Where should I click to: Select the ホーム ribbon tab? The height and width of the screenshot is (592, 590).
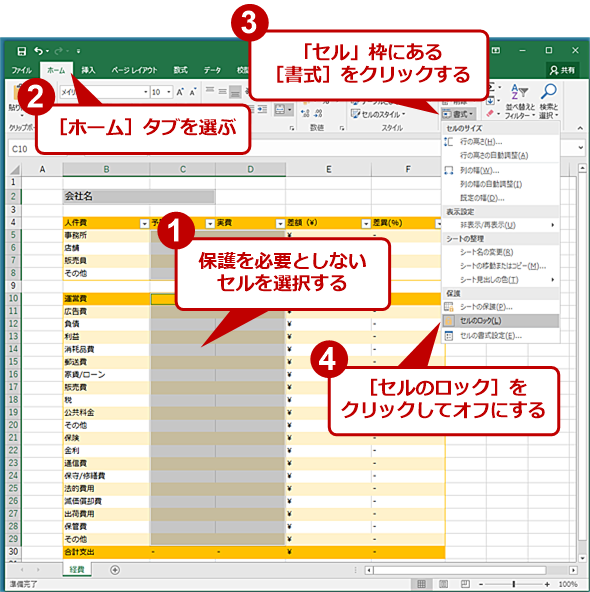tap(56, 70)
